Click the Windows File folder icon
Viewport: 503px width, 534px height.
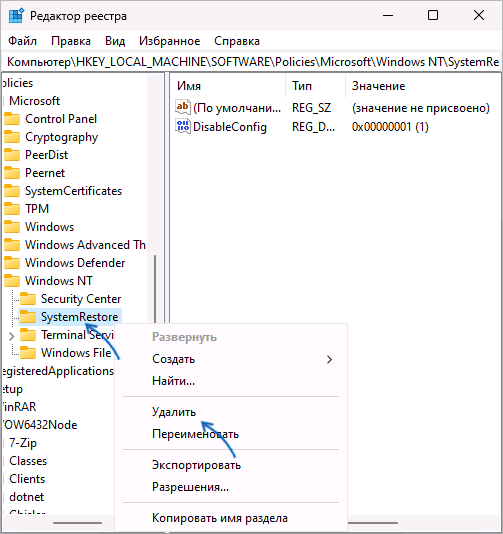pos(28,353)
